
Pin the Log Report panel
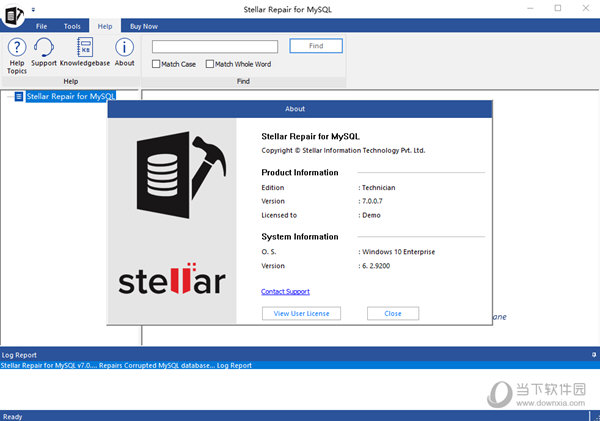point(593,355)
